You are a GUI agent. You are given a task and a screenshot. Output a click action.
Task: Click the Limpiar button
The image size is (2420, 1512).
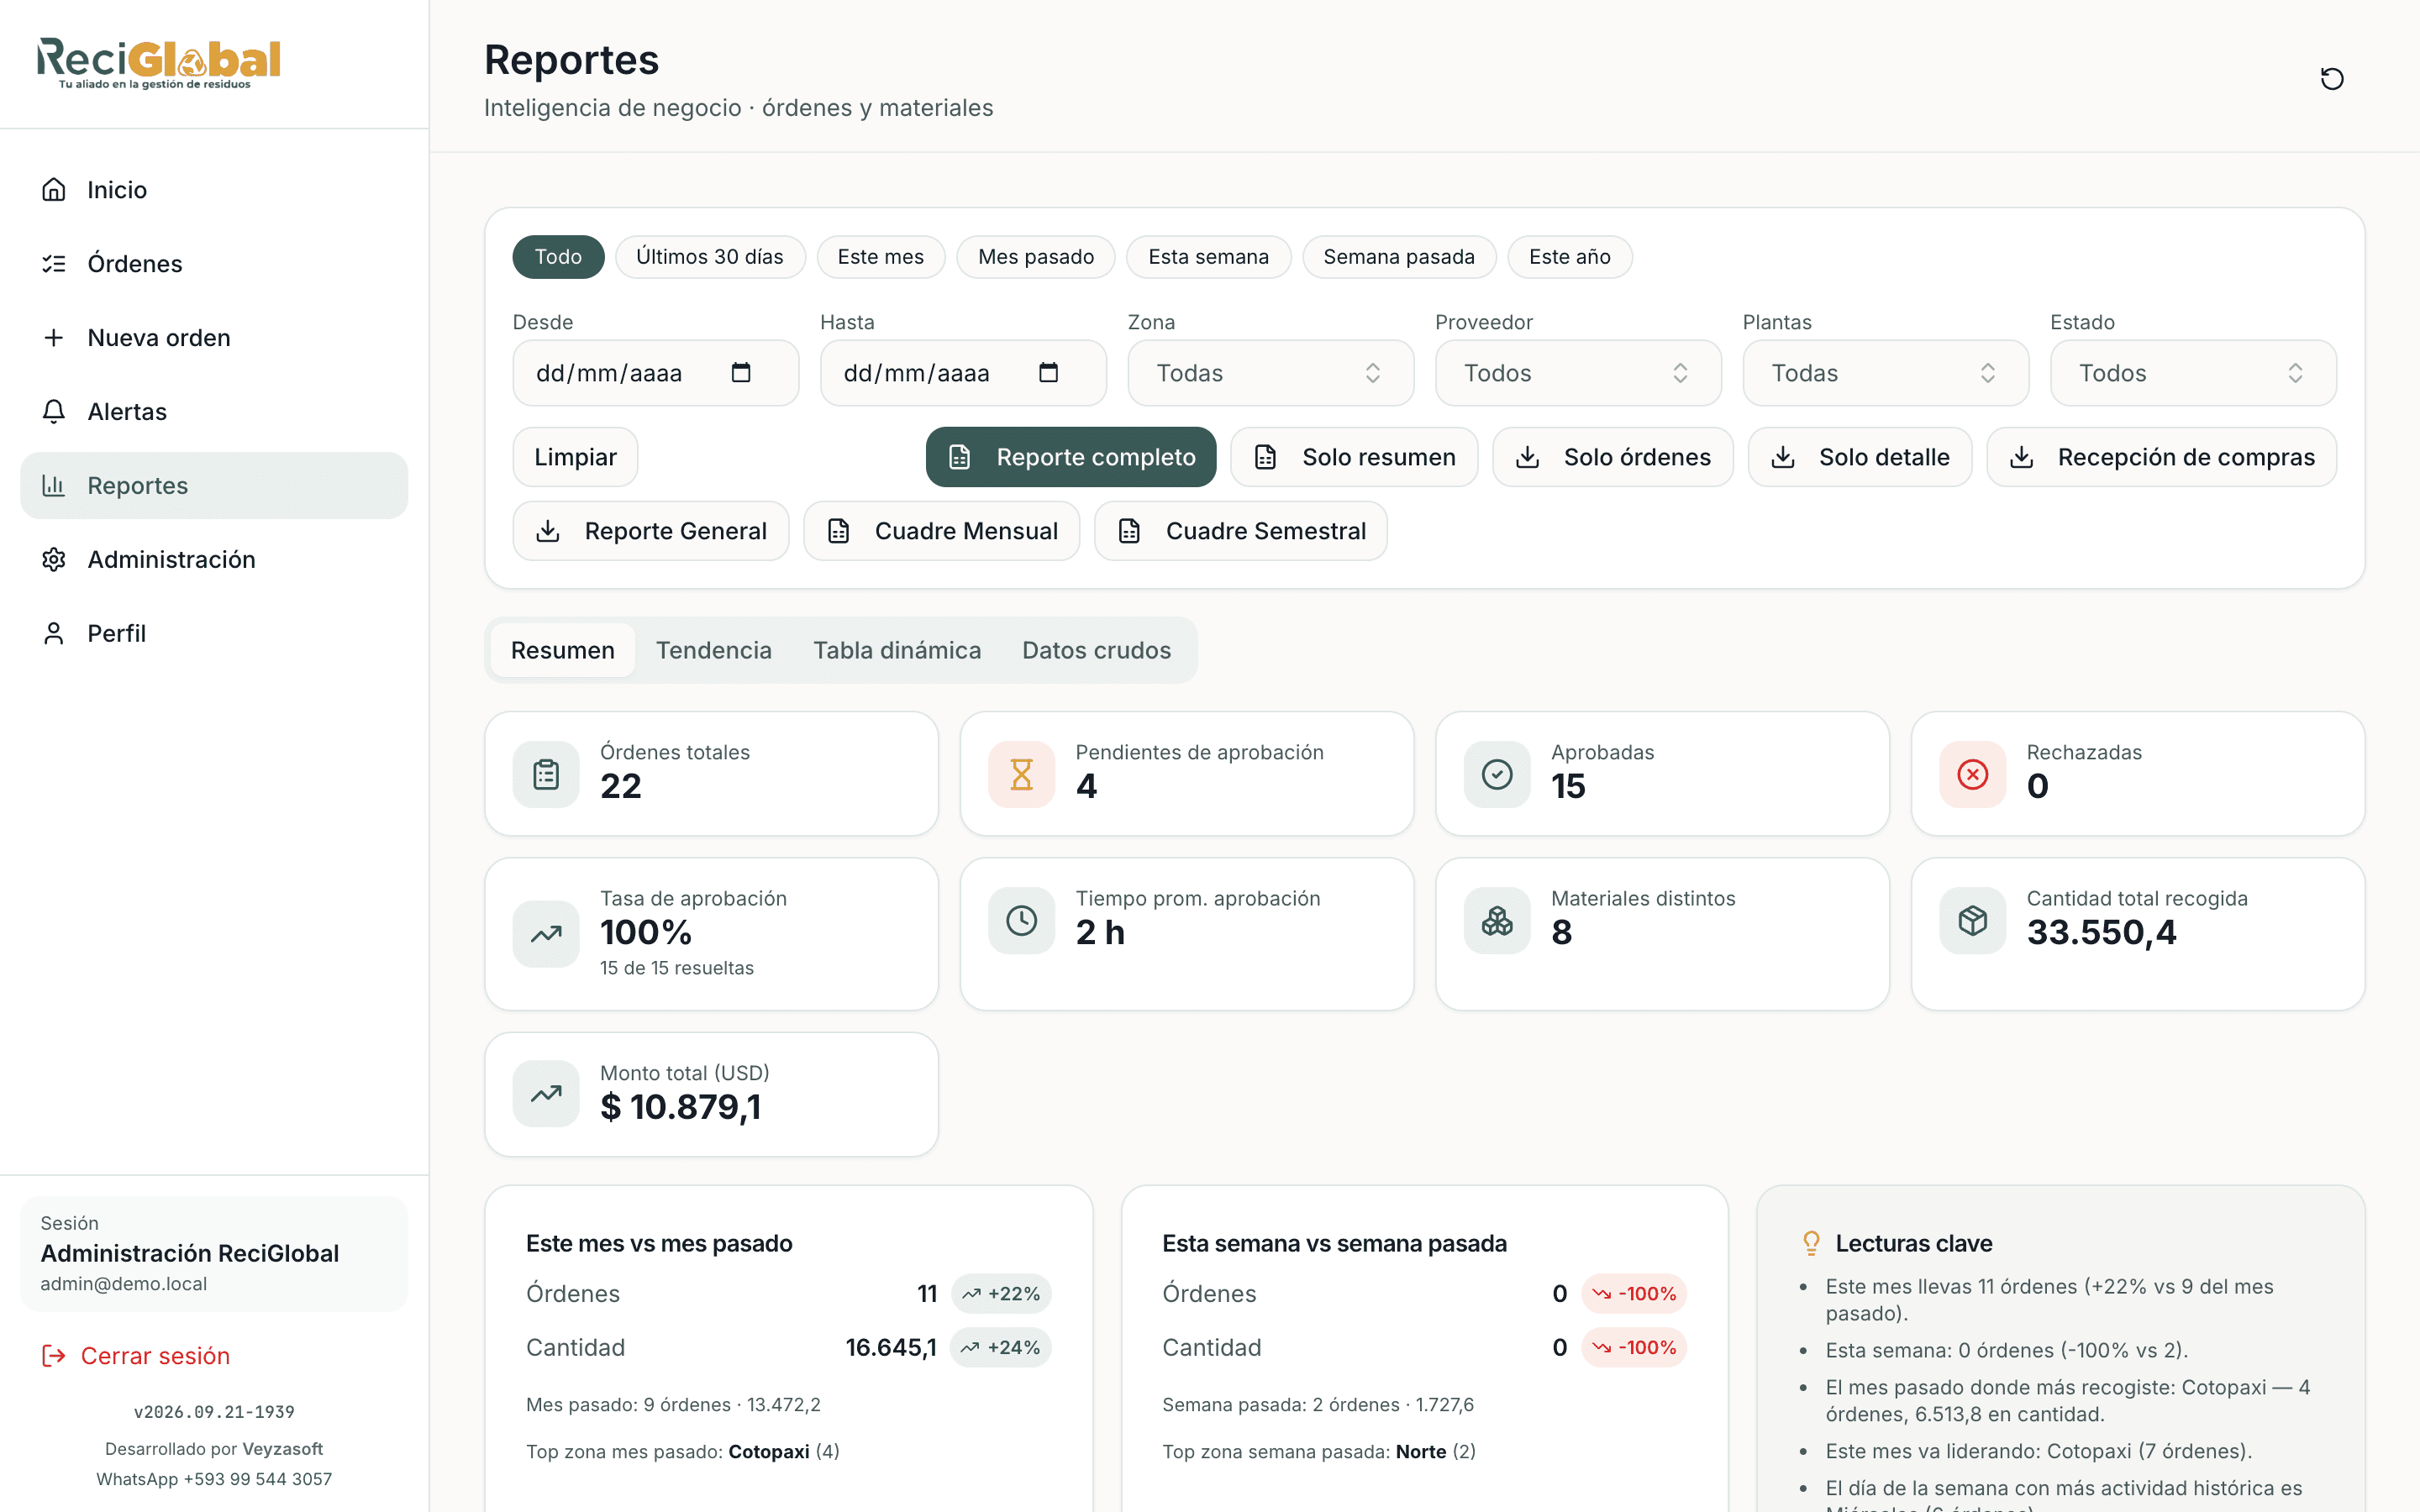575,457
